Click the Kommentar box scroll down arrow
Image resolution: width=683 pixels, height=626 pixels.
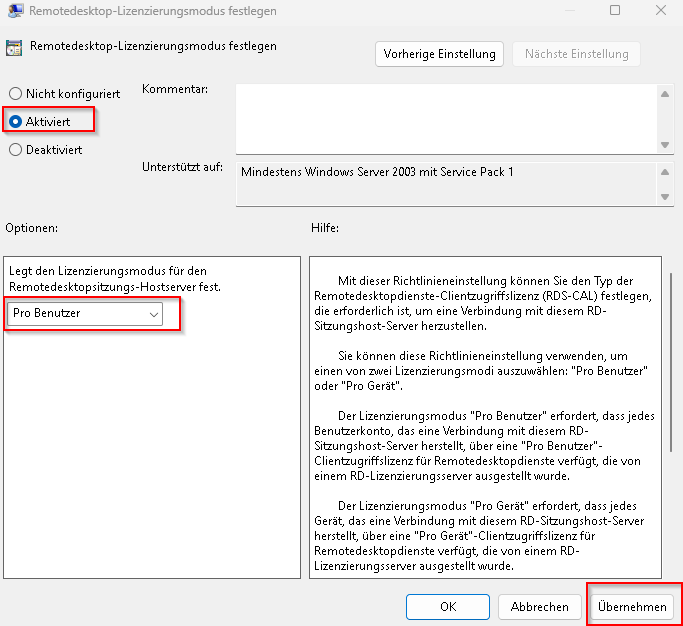[x=665, y=144]
